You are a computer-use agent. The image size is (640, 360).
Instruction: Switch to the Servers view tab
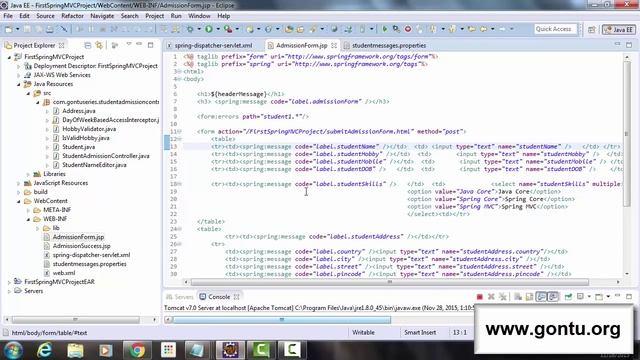pyautogui.click(x=180, y=297)
